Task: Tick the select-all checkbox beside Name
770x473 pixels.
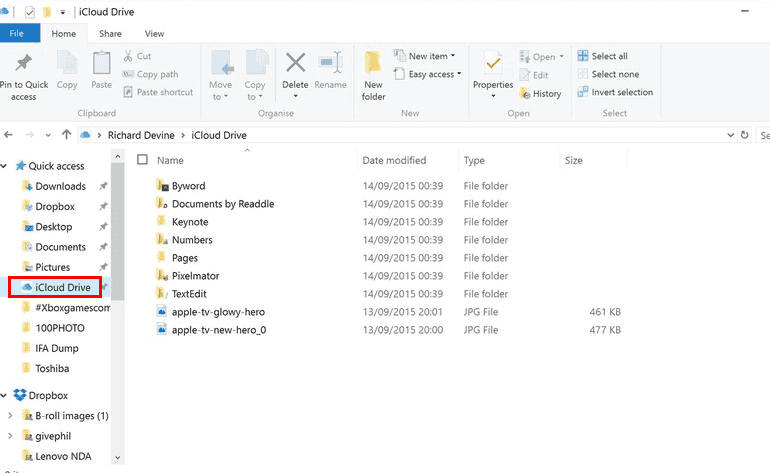Action: click(142, 160)
